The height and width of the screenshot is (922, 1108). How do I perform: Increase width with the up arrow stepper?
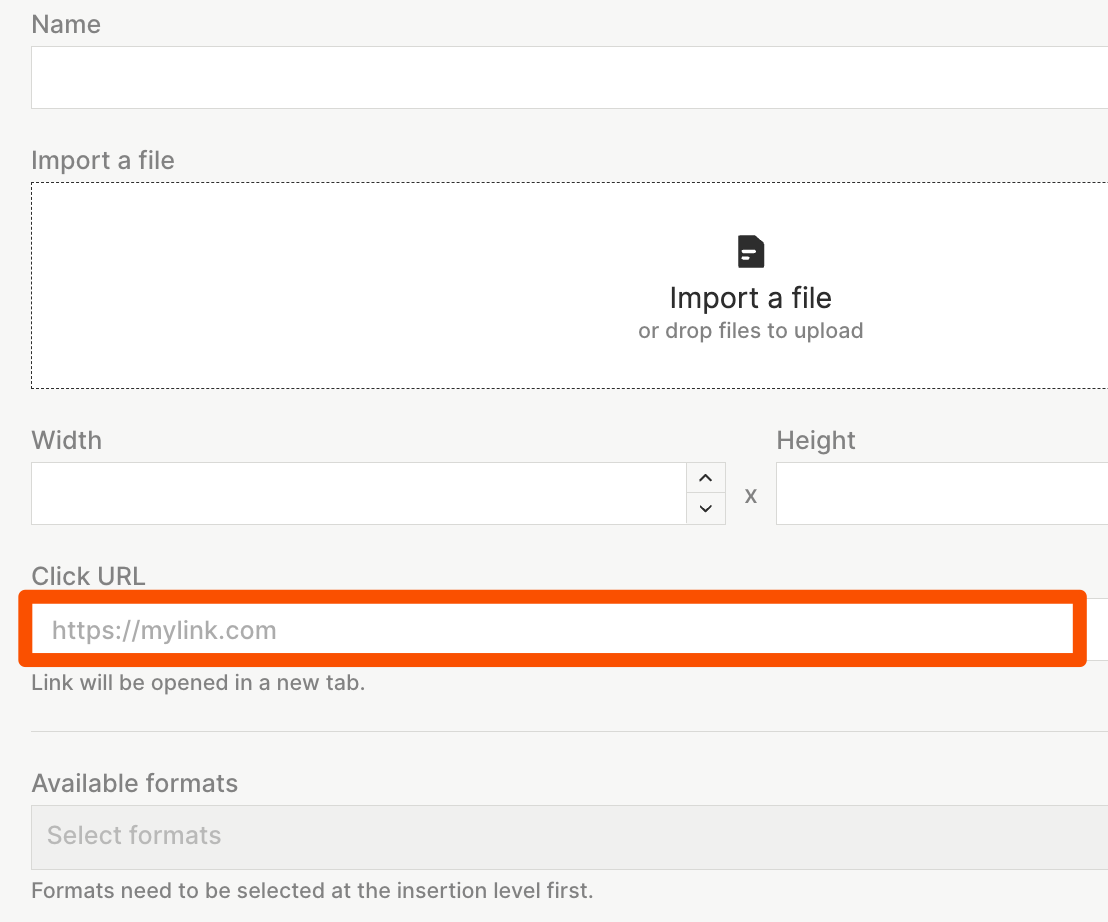pos(705,478)
